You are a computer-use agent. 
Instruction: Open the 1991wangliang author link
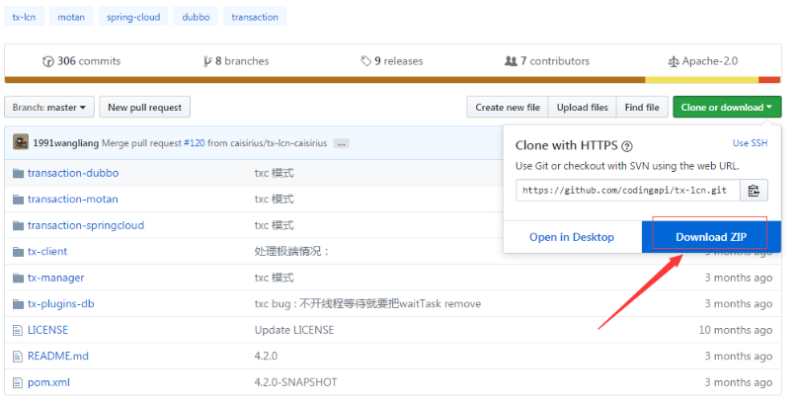click(x=66, y=143)
